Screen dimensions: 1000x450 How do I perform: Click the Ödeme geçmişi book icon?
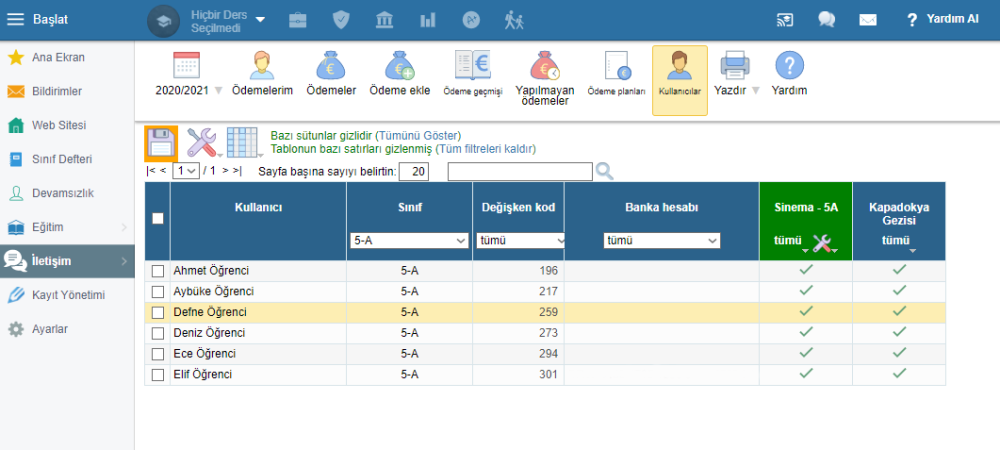pos(472,66)
